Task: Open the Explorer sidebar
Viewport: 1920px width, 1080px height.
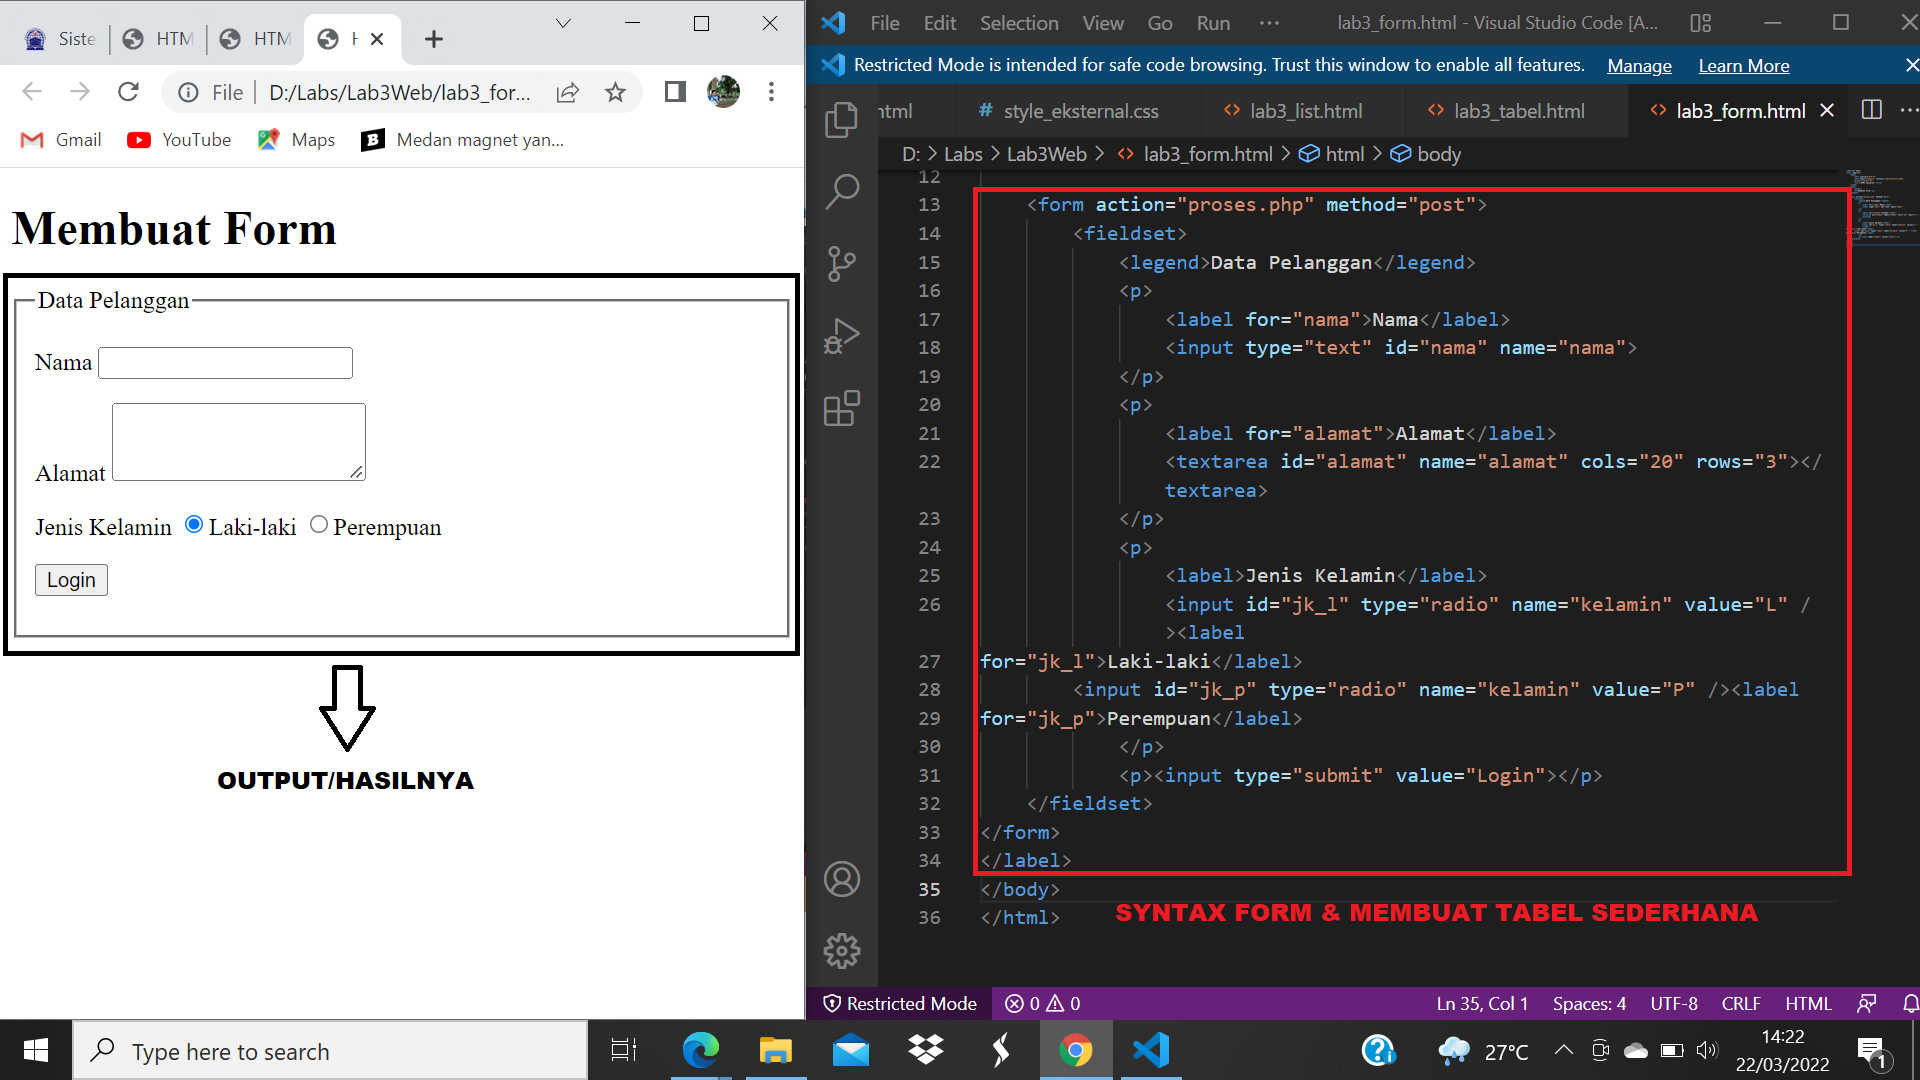Action: [x=843, y=118]
